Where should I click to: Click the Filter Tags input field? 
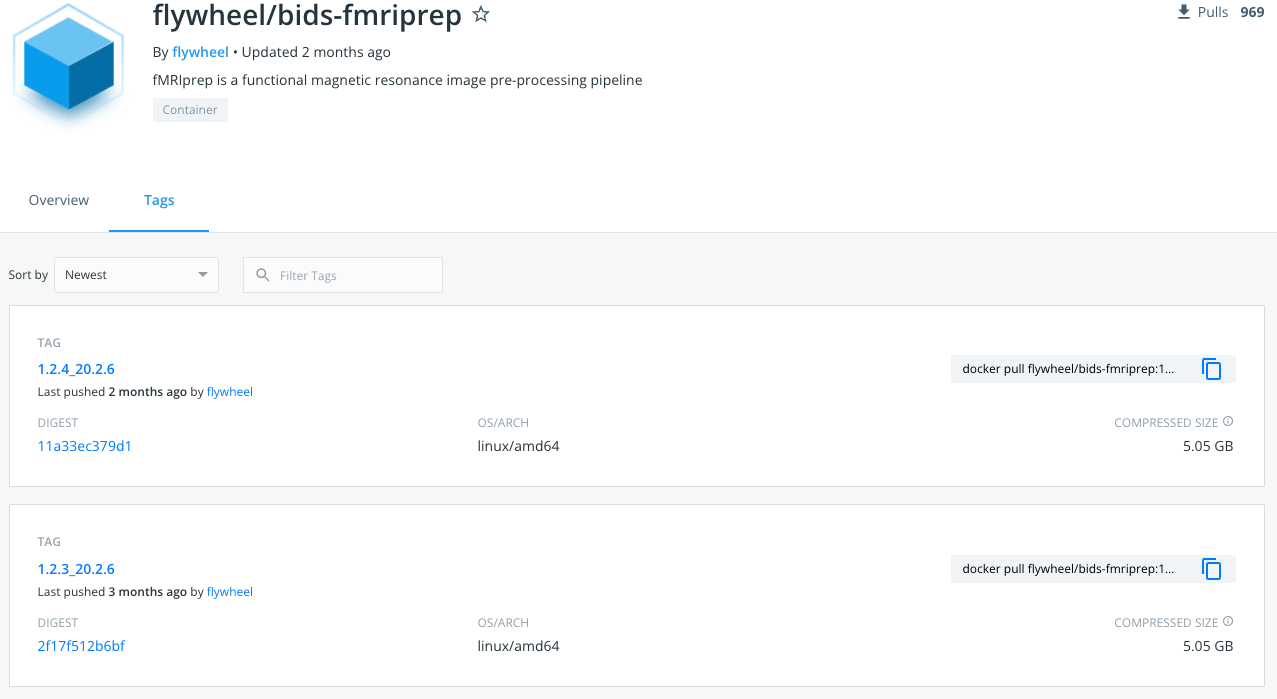343,275
